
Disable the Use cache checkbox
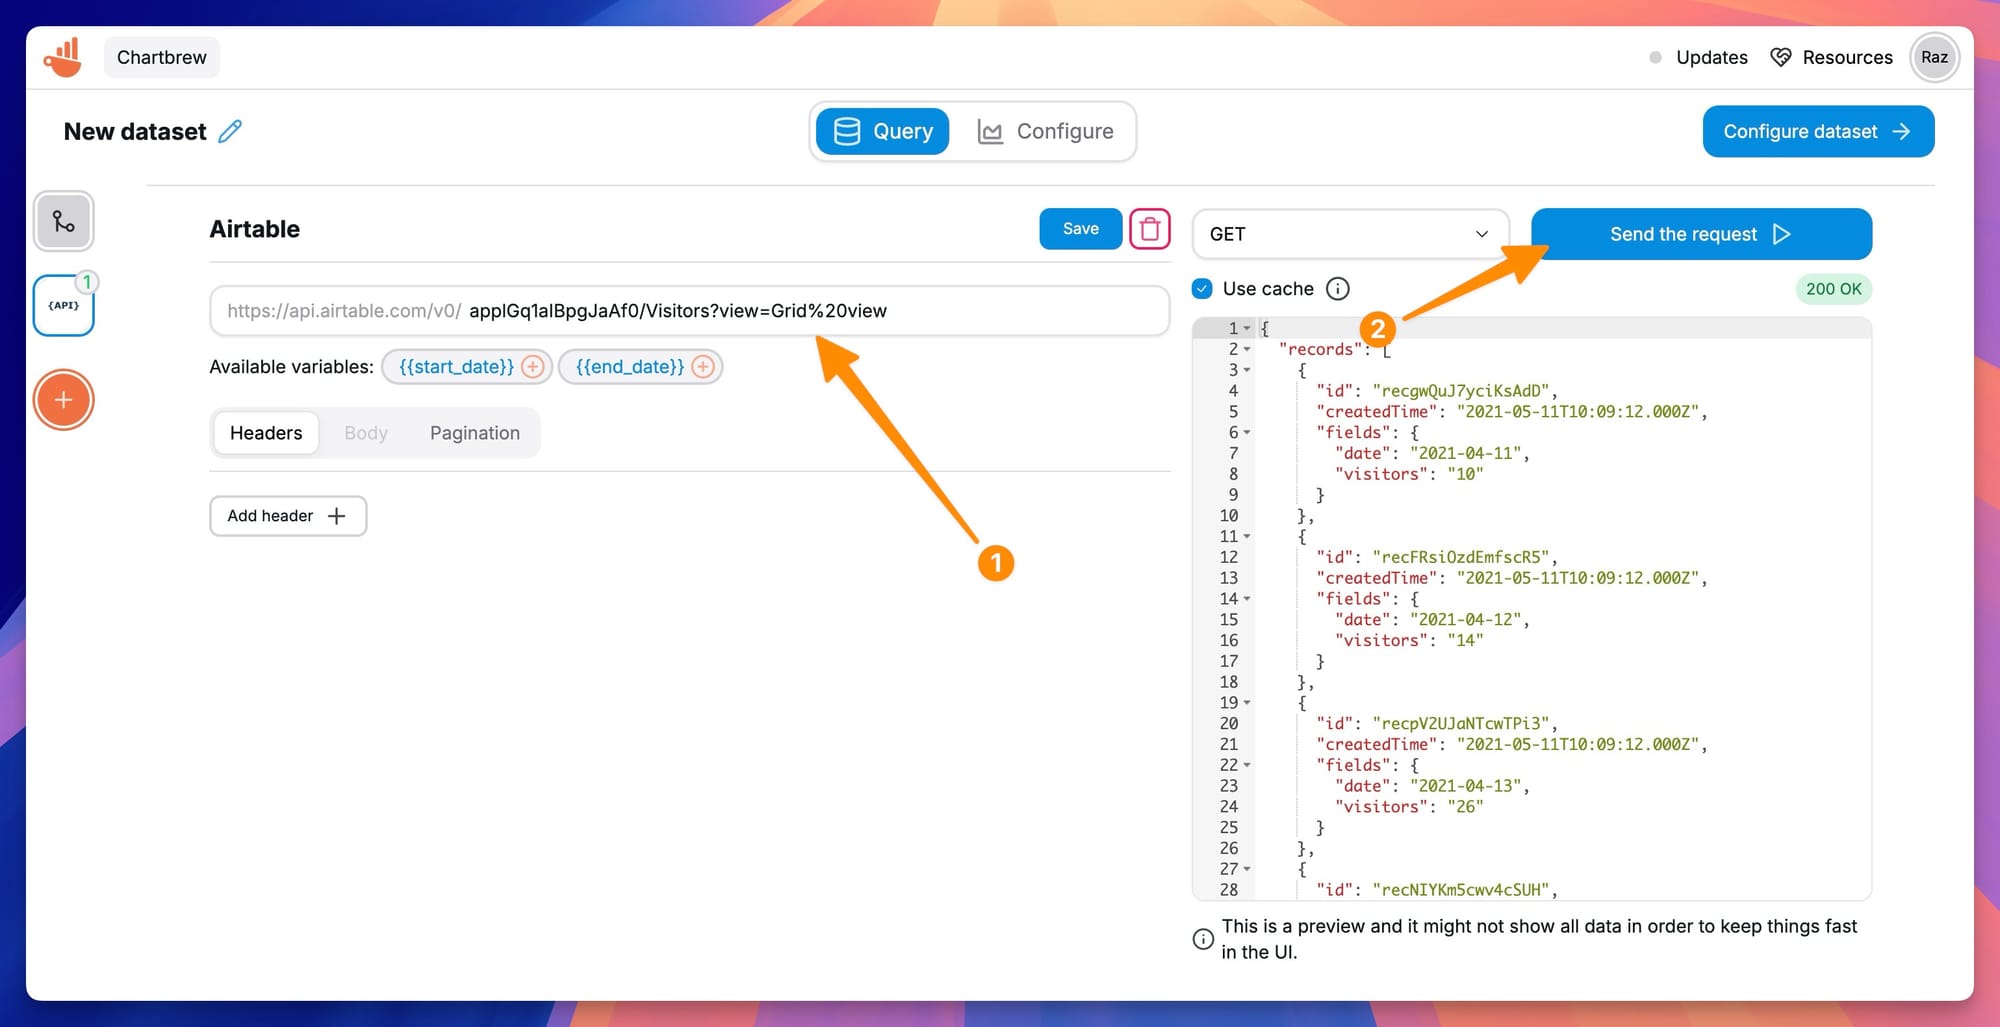1201,288
